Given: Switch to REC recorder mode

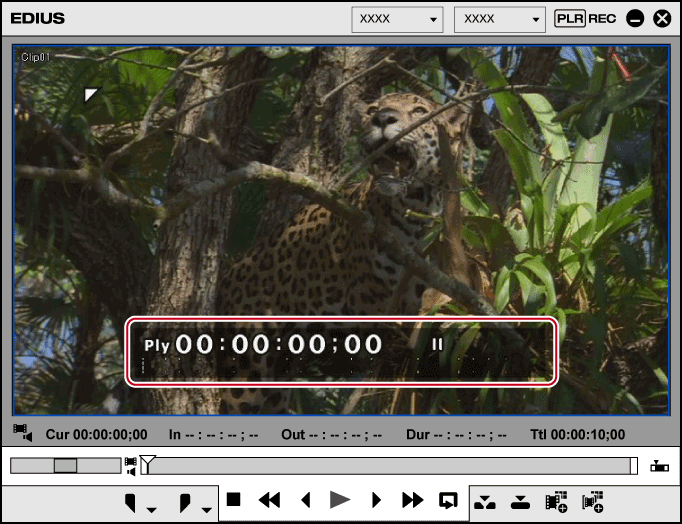Looking at the screenshot, I should point(602,19).
